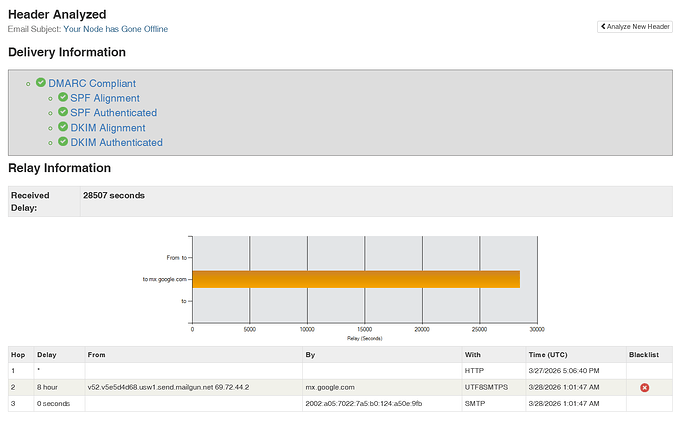Click the Blacklist column header
This screenshot has height=425, width=690.
point(644,354)
